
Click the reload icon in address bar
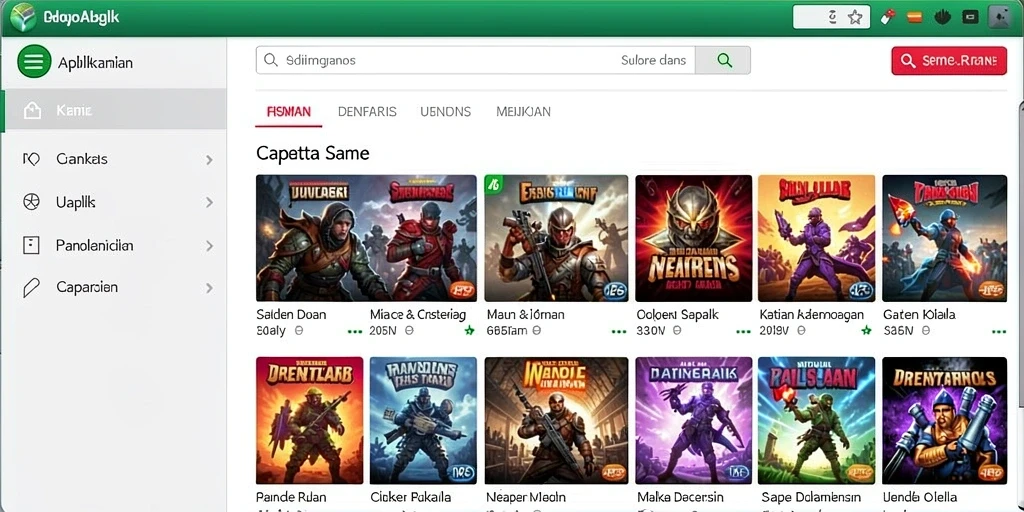[833, 18]
